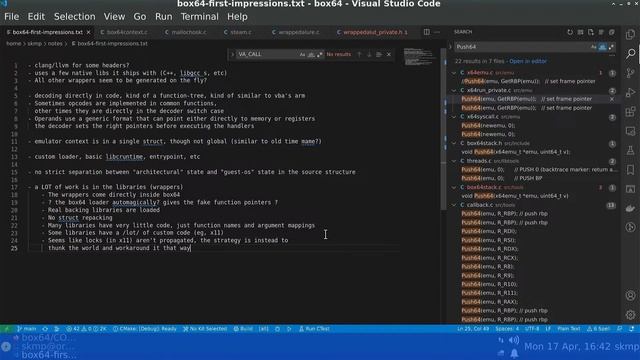
Task: Click No Kit Selected in status bar
Action: click(205, 329)
